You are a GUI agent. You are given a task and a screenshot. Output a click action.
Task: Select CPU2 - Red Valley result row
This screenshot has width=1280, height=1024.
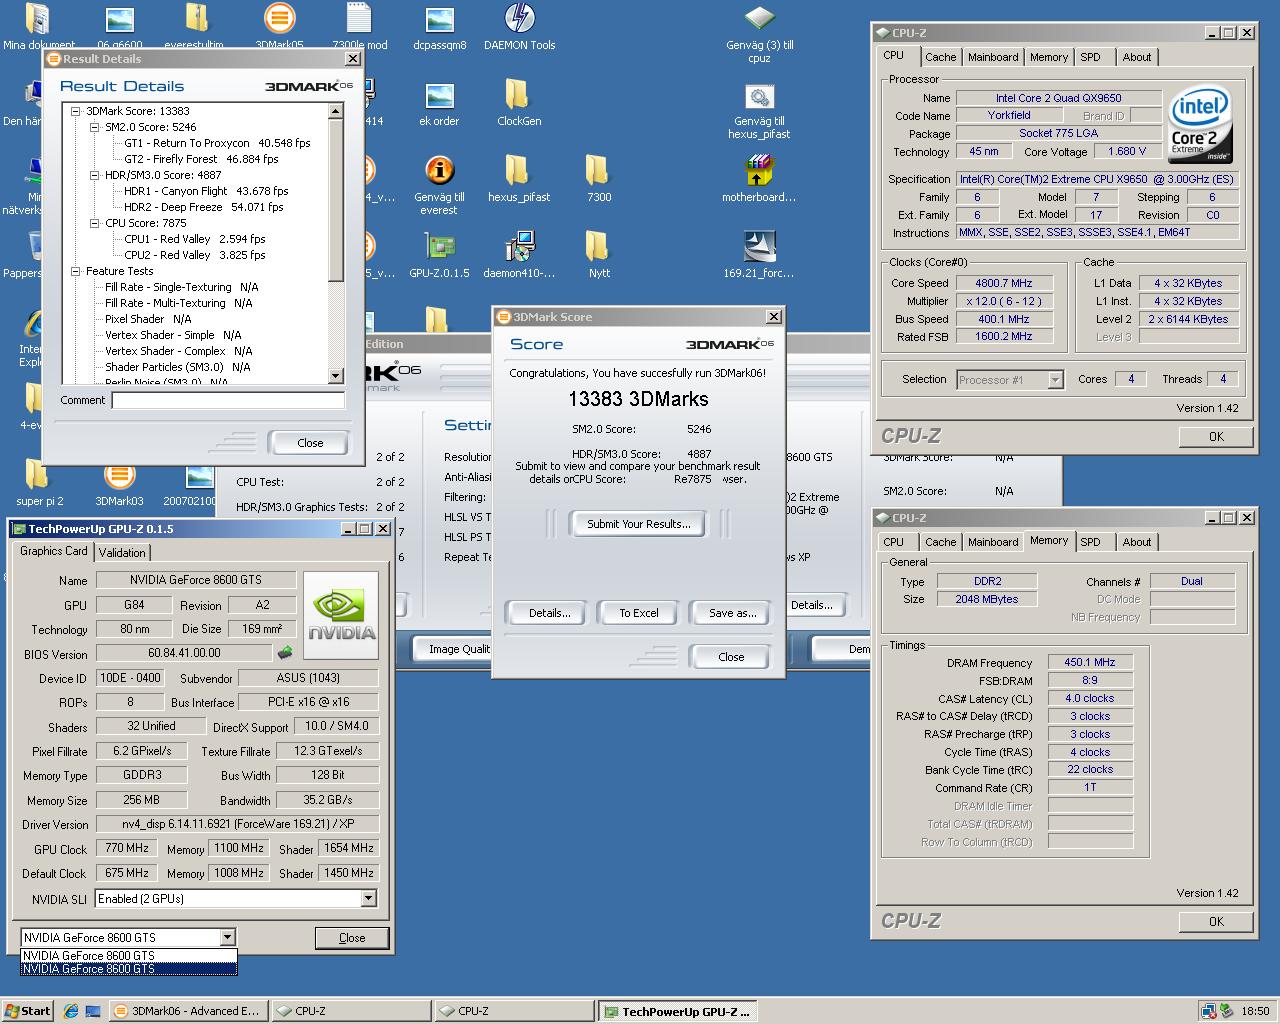pyautogui.click(x=194, y=255)
